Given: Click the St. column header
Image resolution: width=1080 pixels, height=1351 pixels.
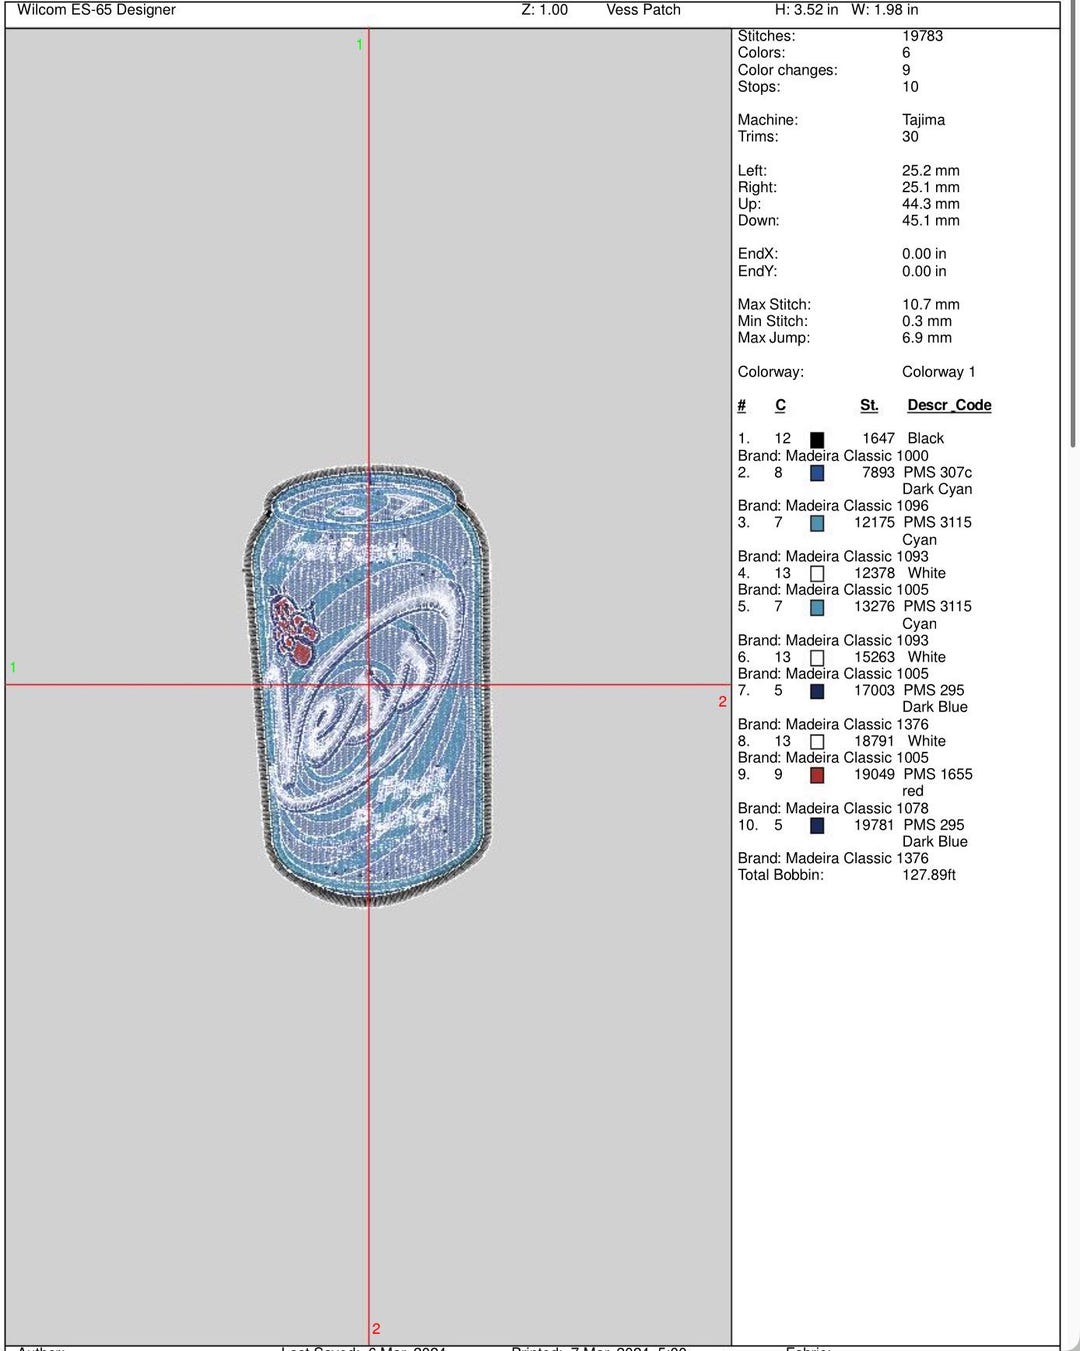Looking at the screenshot, I should click(x=868, y=405).
